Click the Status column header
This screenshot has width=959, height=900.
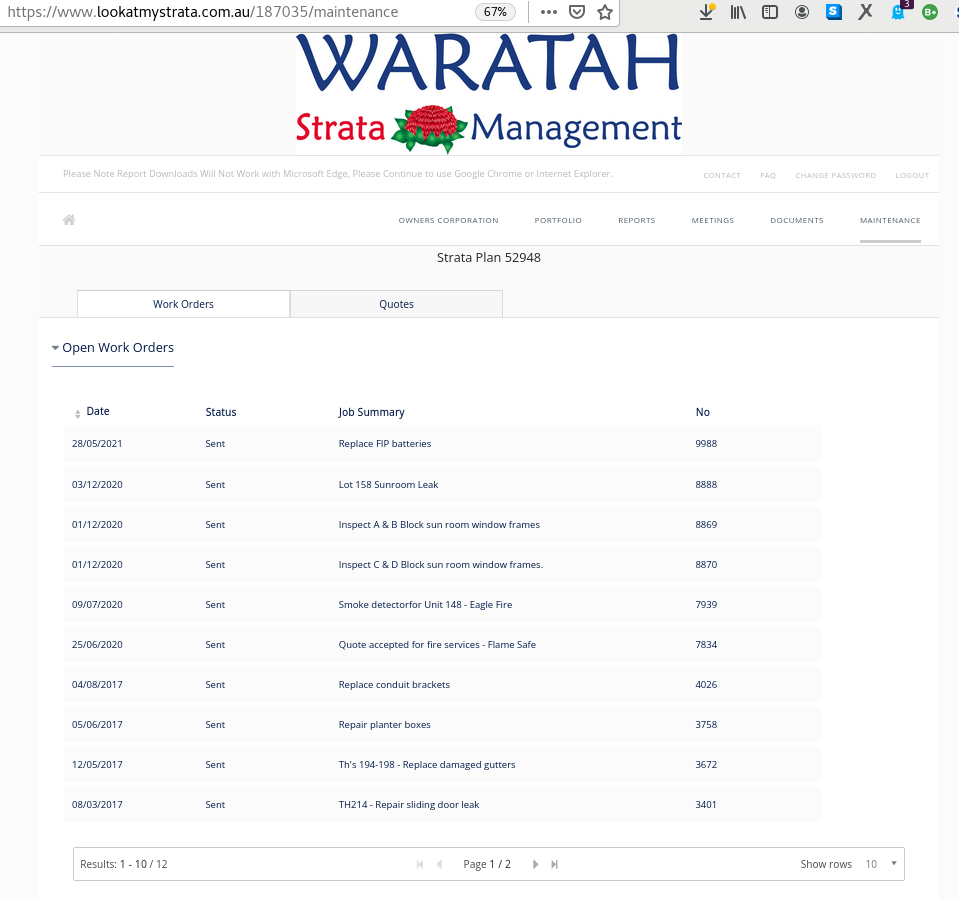221,412
